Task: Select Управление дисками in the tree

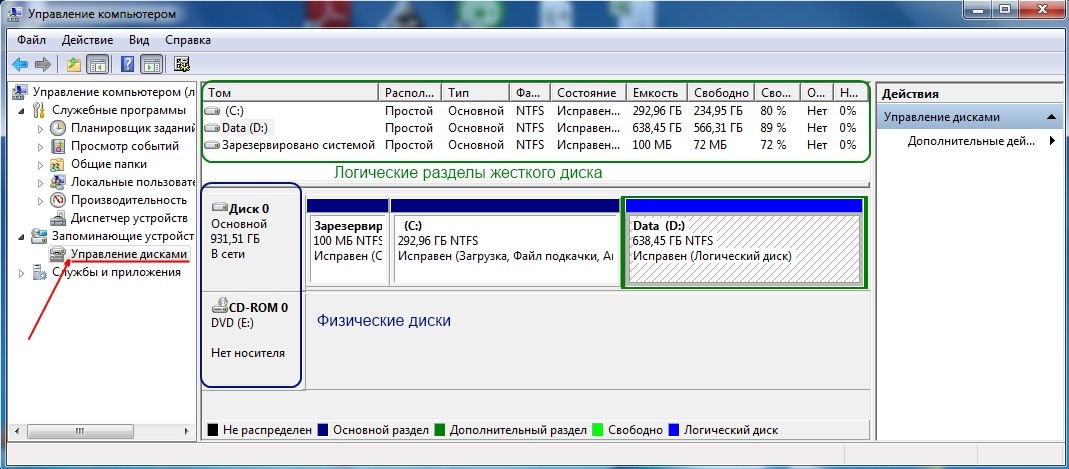Action: pos(128,255)
